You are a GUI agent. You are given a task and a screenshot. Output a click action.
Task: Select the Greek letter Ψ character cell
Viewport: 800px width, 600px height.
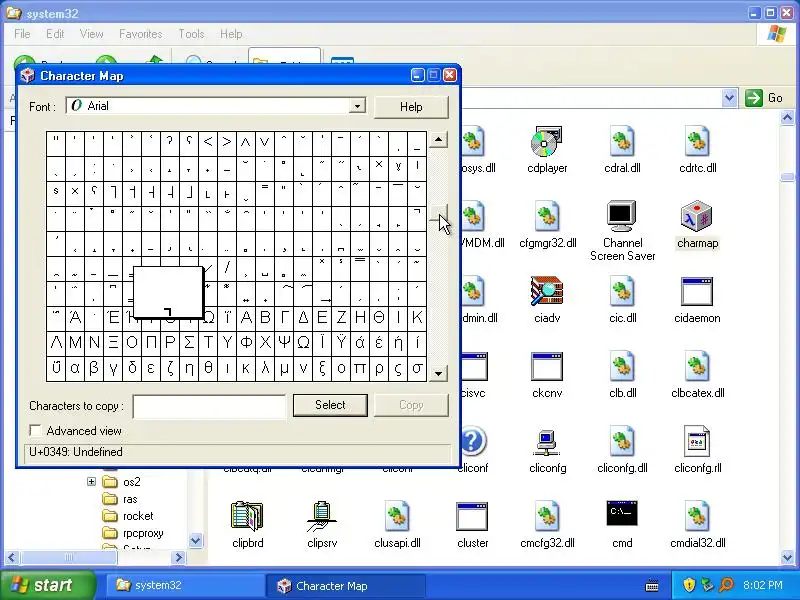click(284, 342)
